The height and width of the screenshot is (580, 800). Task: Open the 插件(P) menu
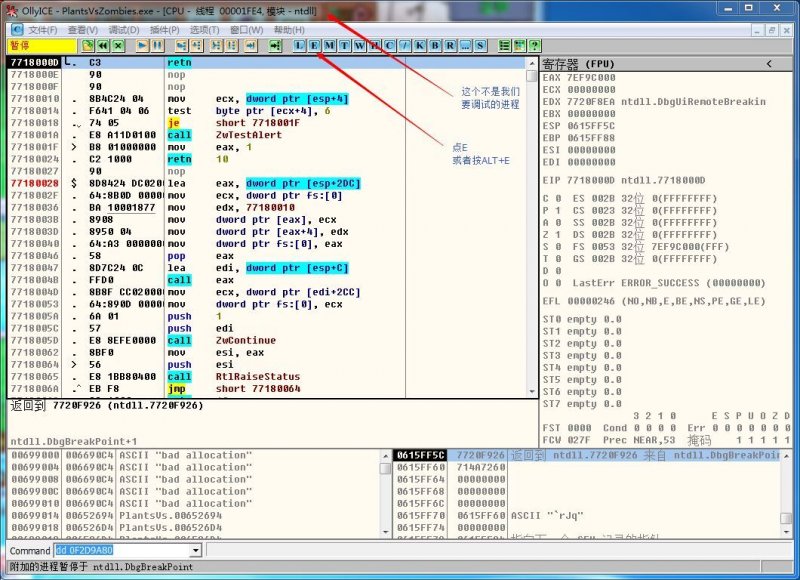pos(164,30)
